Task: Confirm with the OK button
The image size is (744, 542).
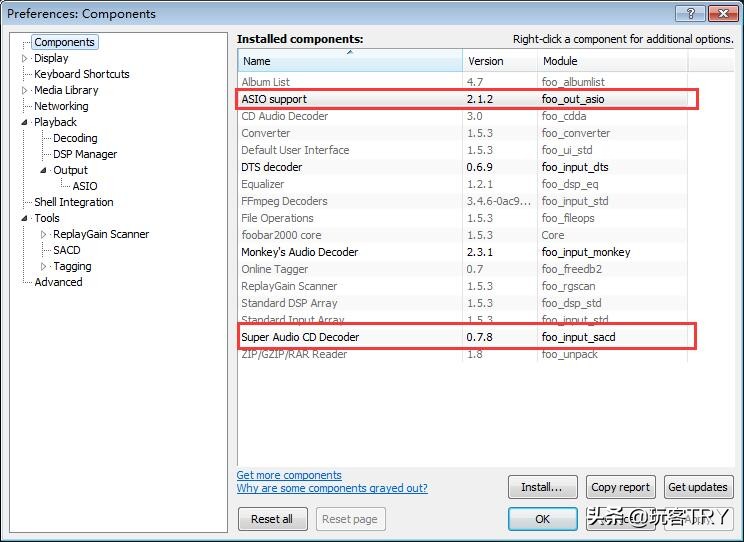Action: [542, 519]
